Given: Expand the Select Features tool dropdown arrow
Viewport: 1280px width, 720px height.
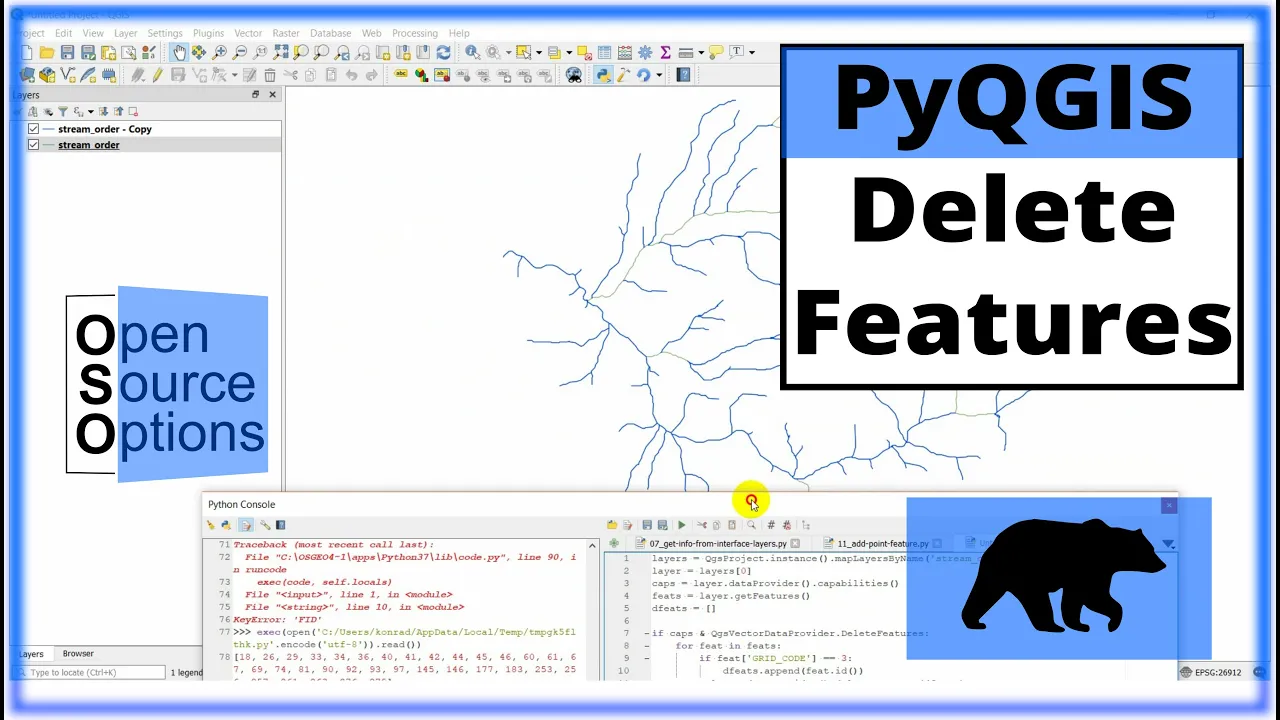Looking at the screenshot, I should tap(539, 52).
